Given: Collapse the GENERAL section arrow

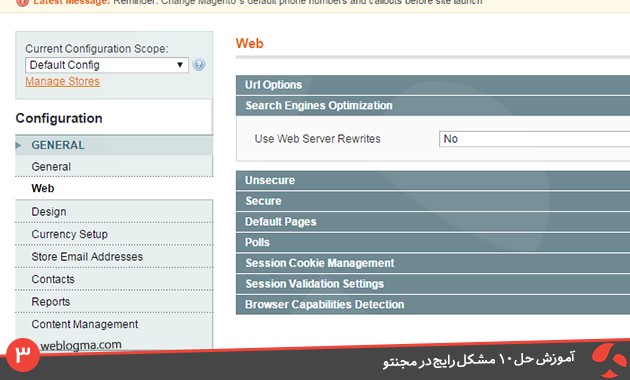Looking at the screenshot, I should pyautogui.click(x=18, y=145).
